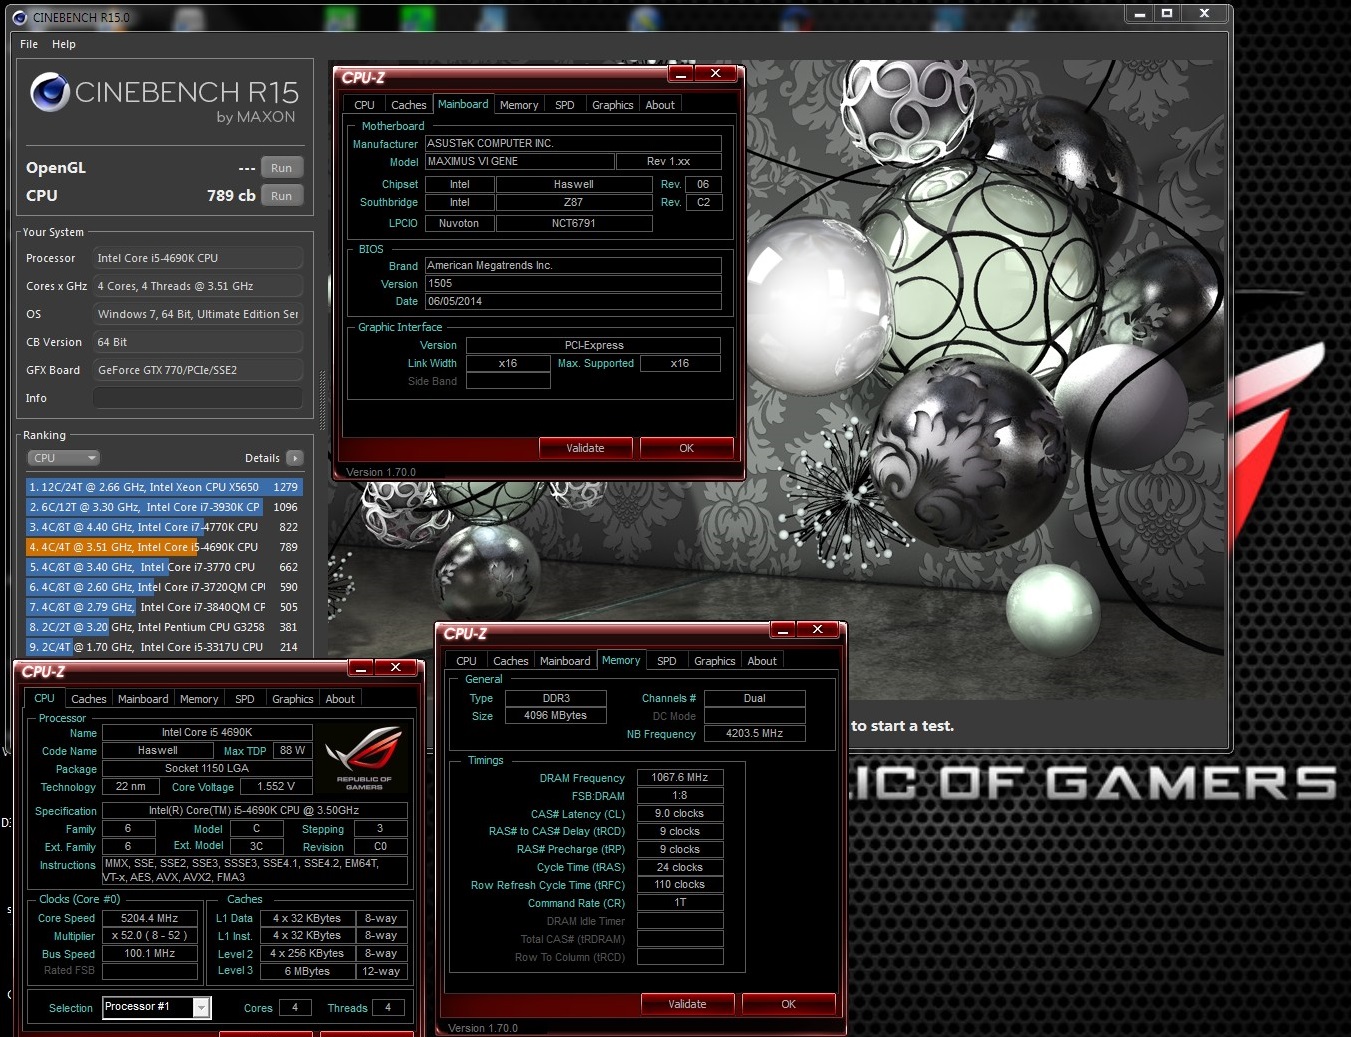1351x1037 pixels.
Task: Select ranking row Core i7-3930K
Action: tap(164, 507)
